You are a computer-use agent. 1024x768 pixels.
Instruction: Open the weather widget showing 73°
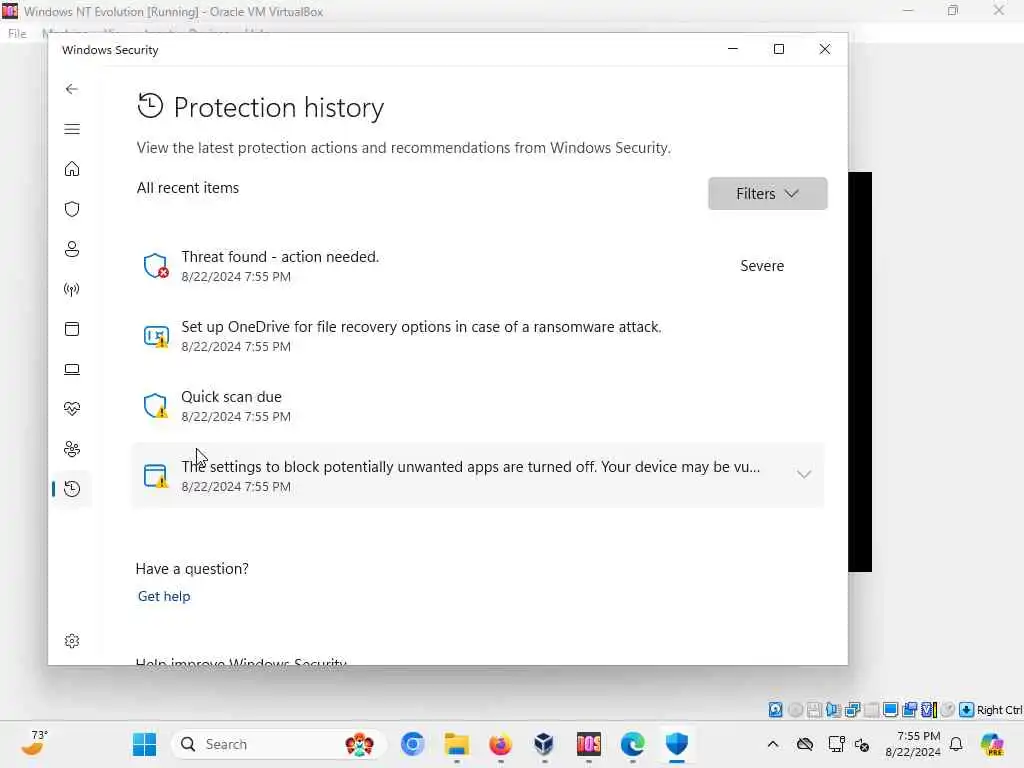point(37,743)
